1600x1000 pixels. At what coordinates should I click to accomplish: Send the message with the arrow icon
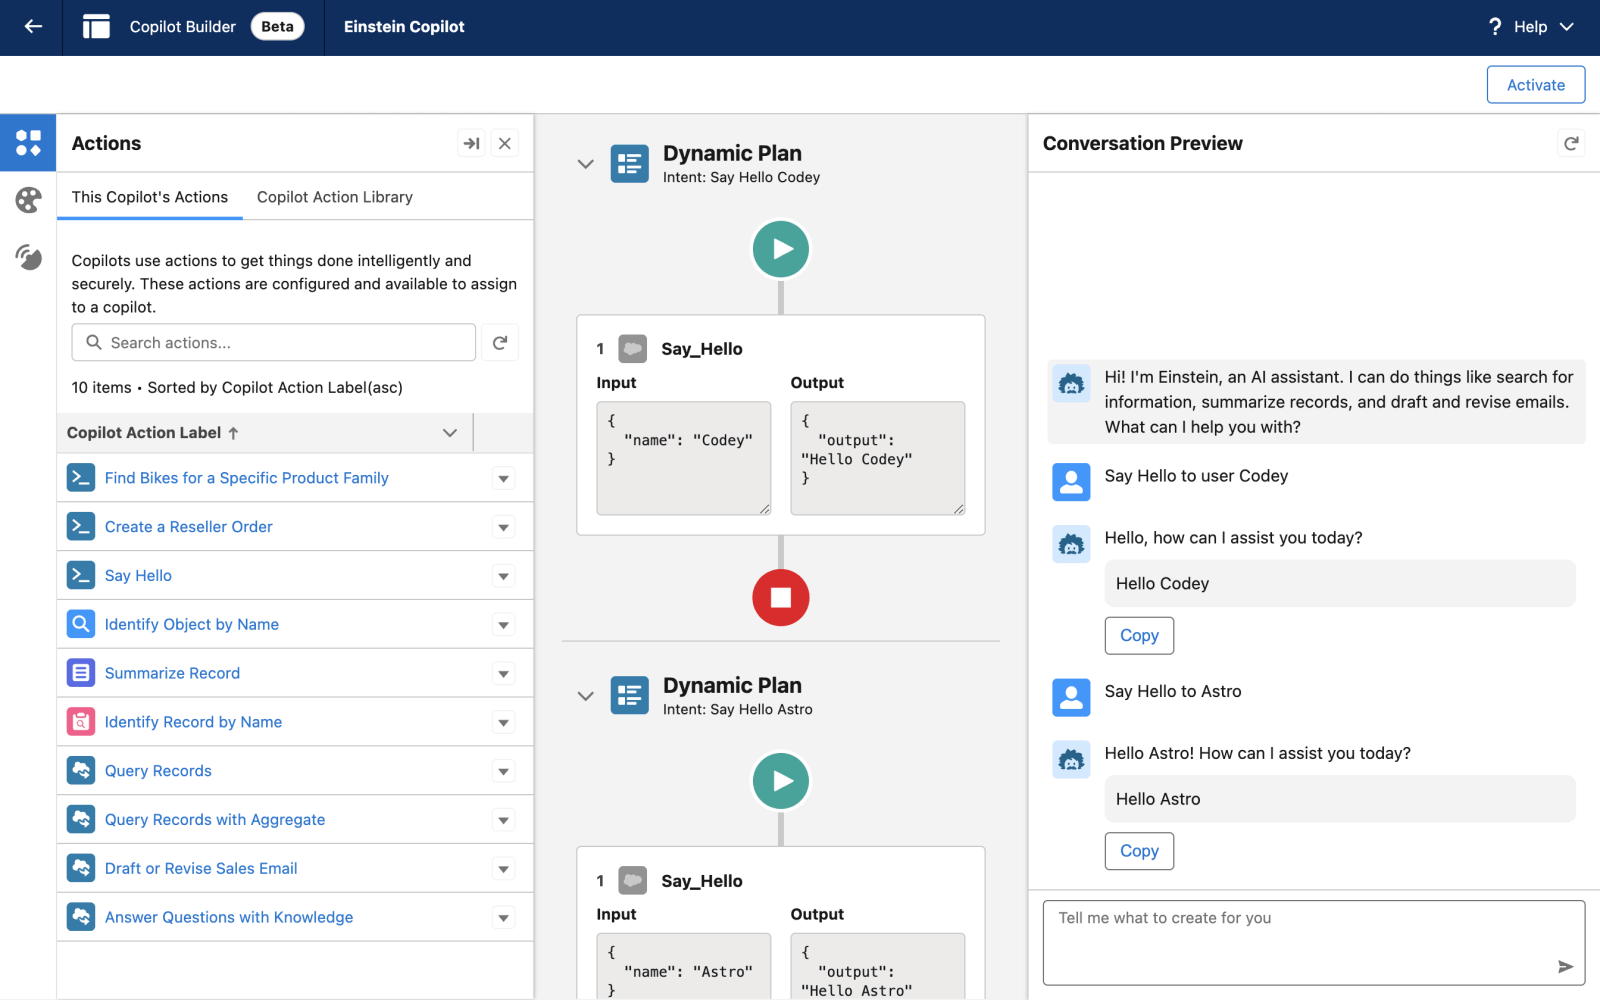click(1565, 966)
